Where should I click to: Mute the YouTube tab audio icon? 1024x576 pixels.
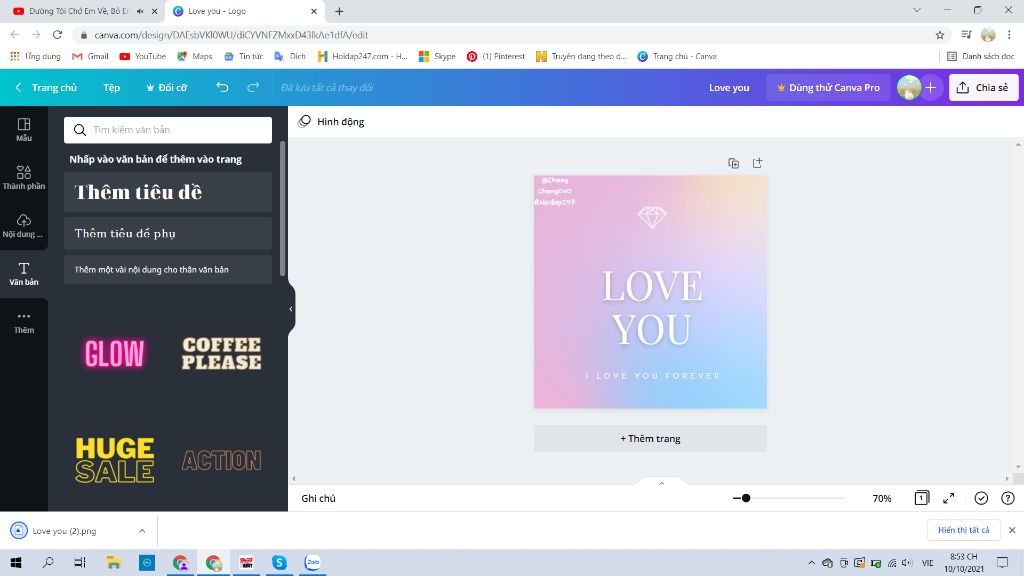pyautogui.click(x=140, y=11)
